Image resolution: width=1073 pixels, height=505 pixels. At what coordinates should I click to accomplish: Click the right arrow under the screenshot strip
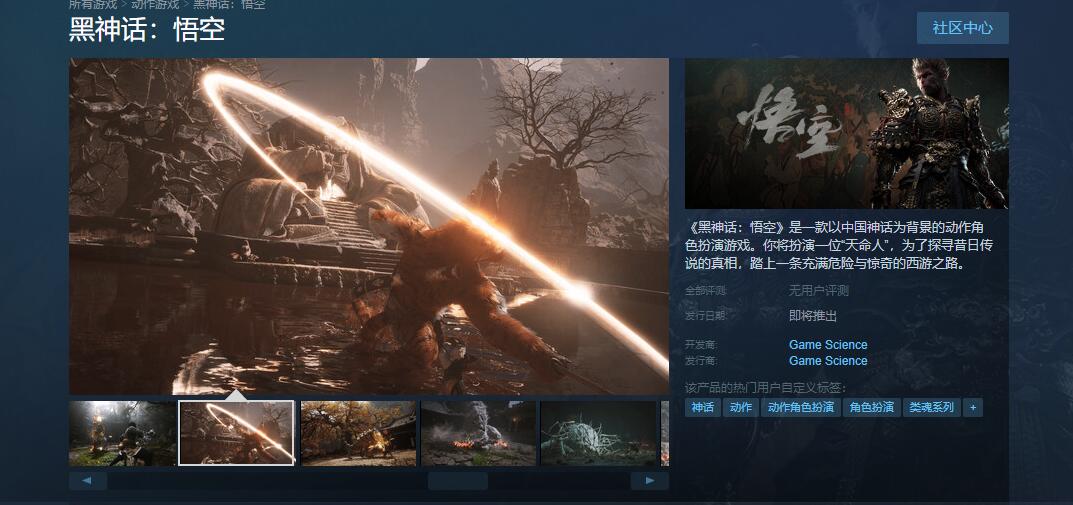point(649,481)
